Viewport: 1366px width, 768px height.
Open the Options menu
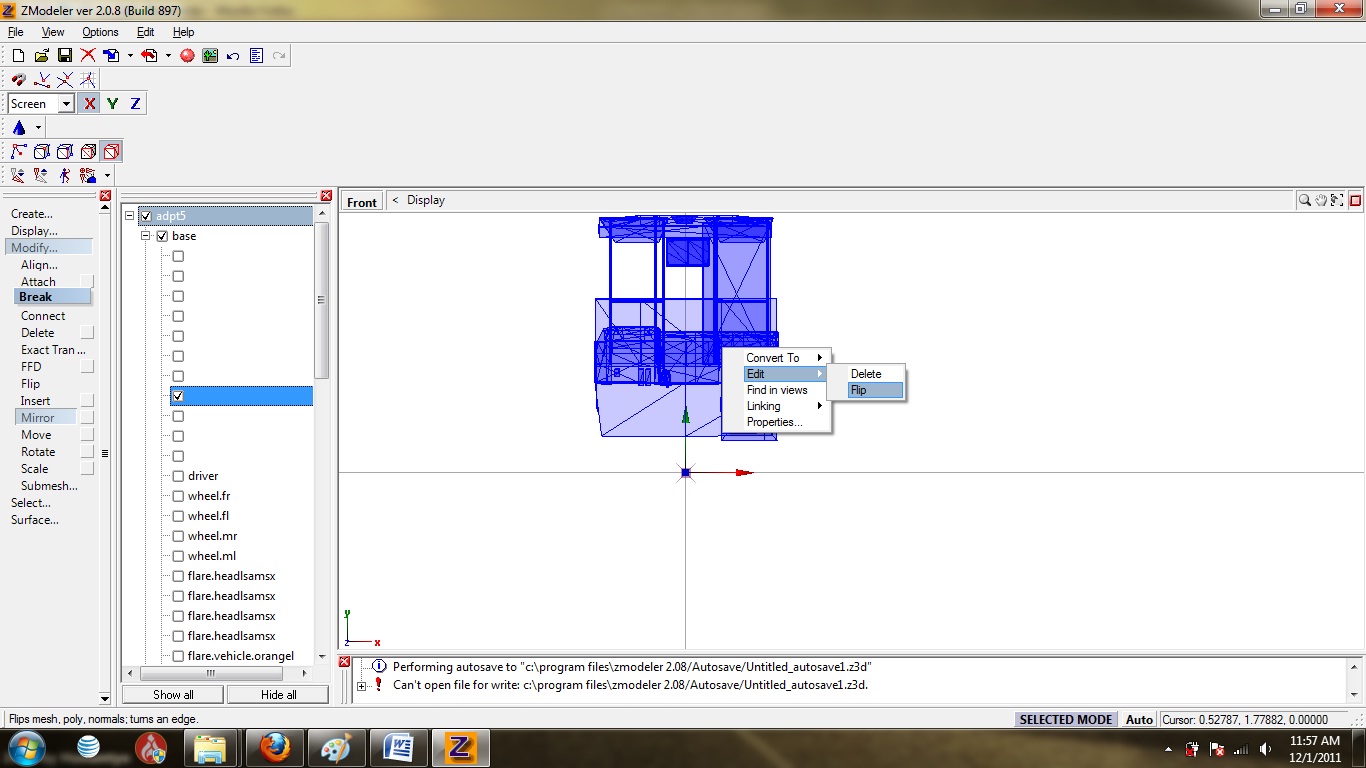(x=99, y=31)
